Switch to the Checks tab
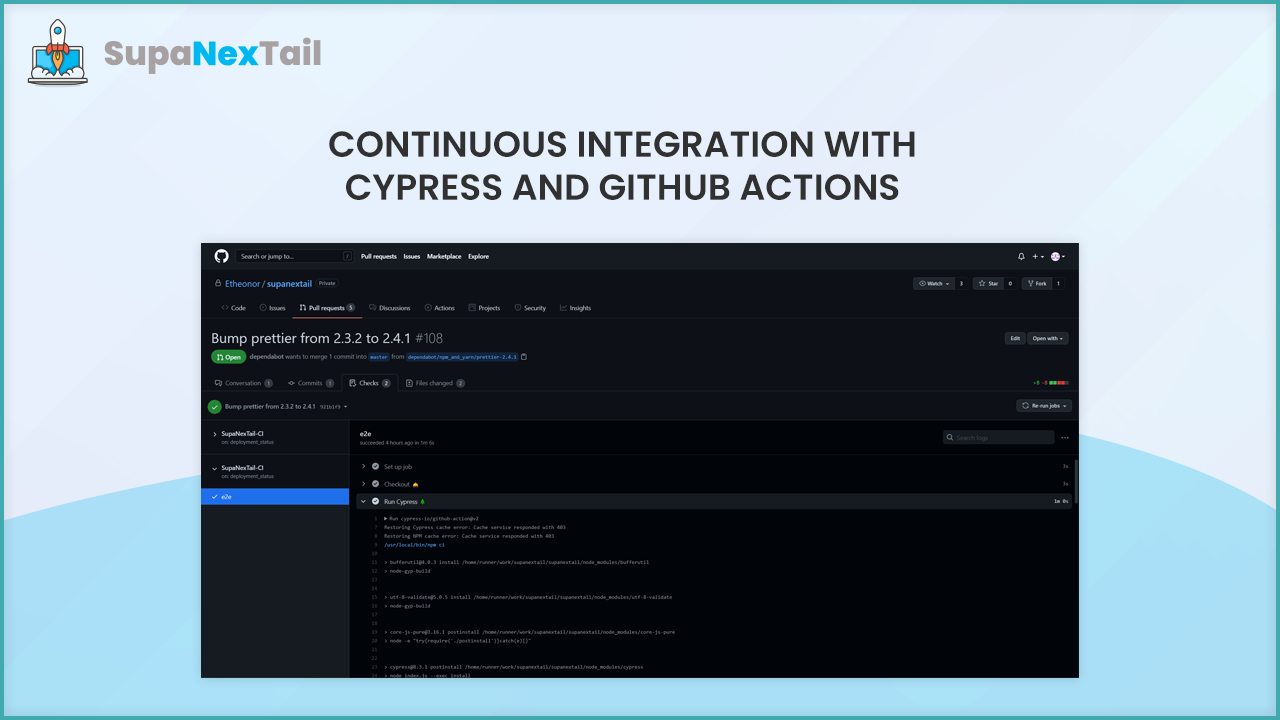This screenshot has width=1280, height=720. tap(370, 383)
